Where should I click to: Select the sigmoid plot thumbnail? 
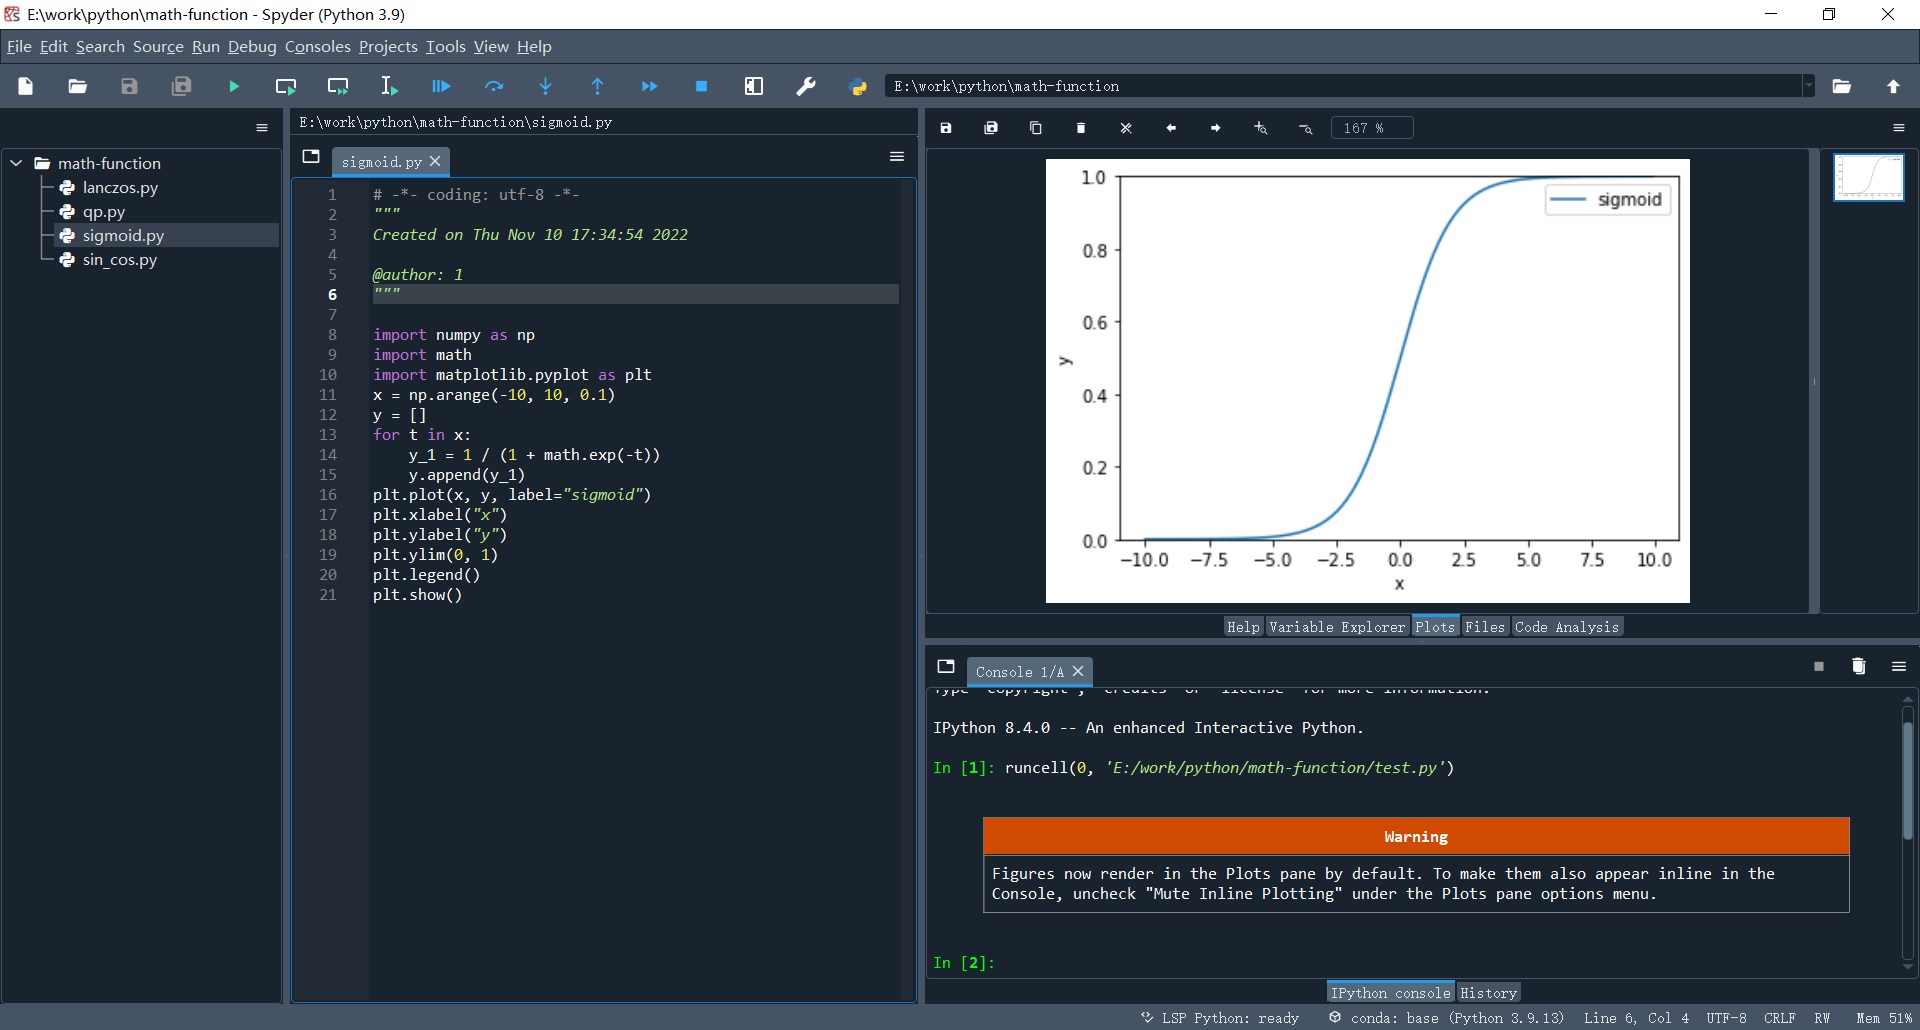pyautogui.click(x=1868, y=177)
